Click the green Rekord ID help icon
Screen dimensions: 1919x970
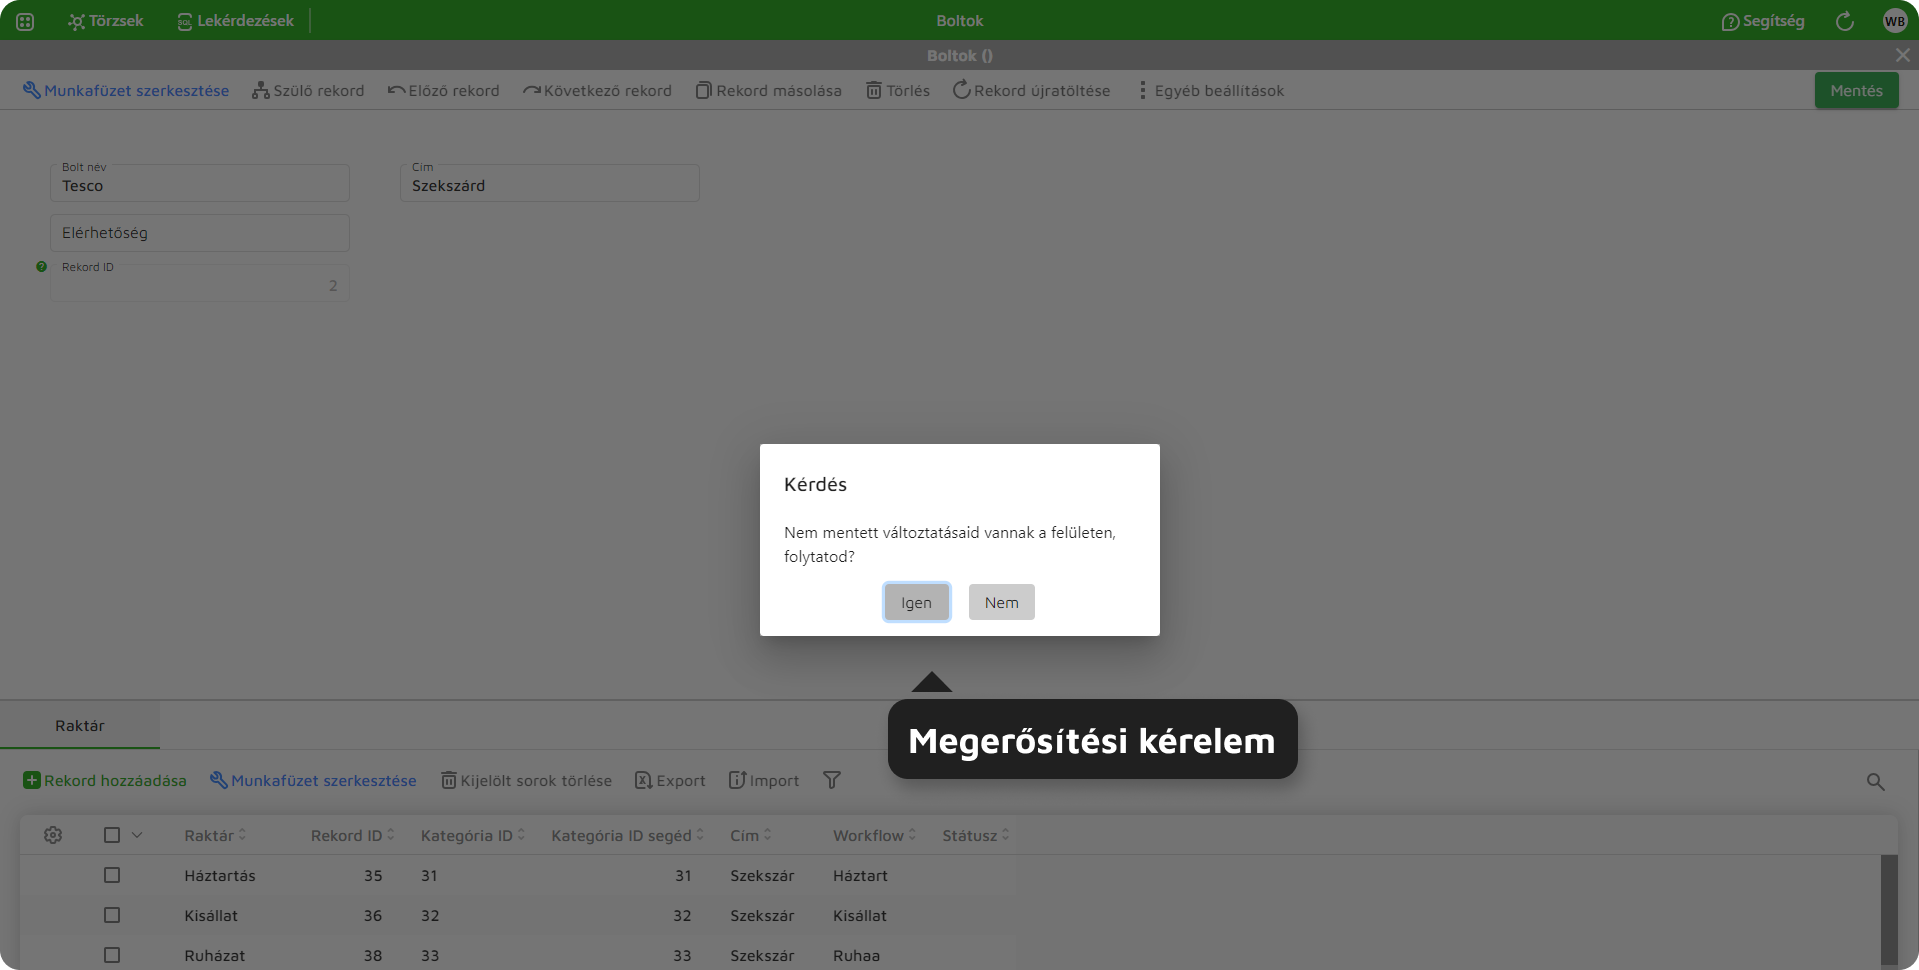(41, 267)
